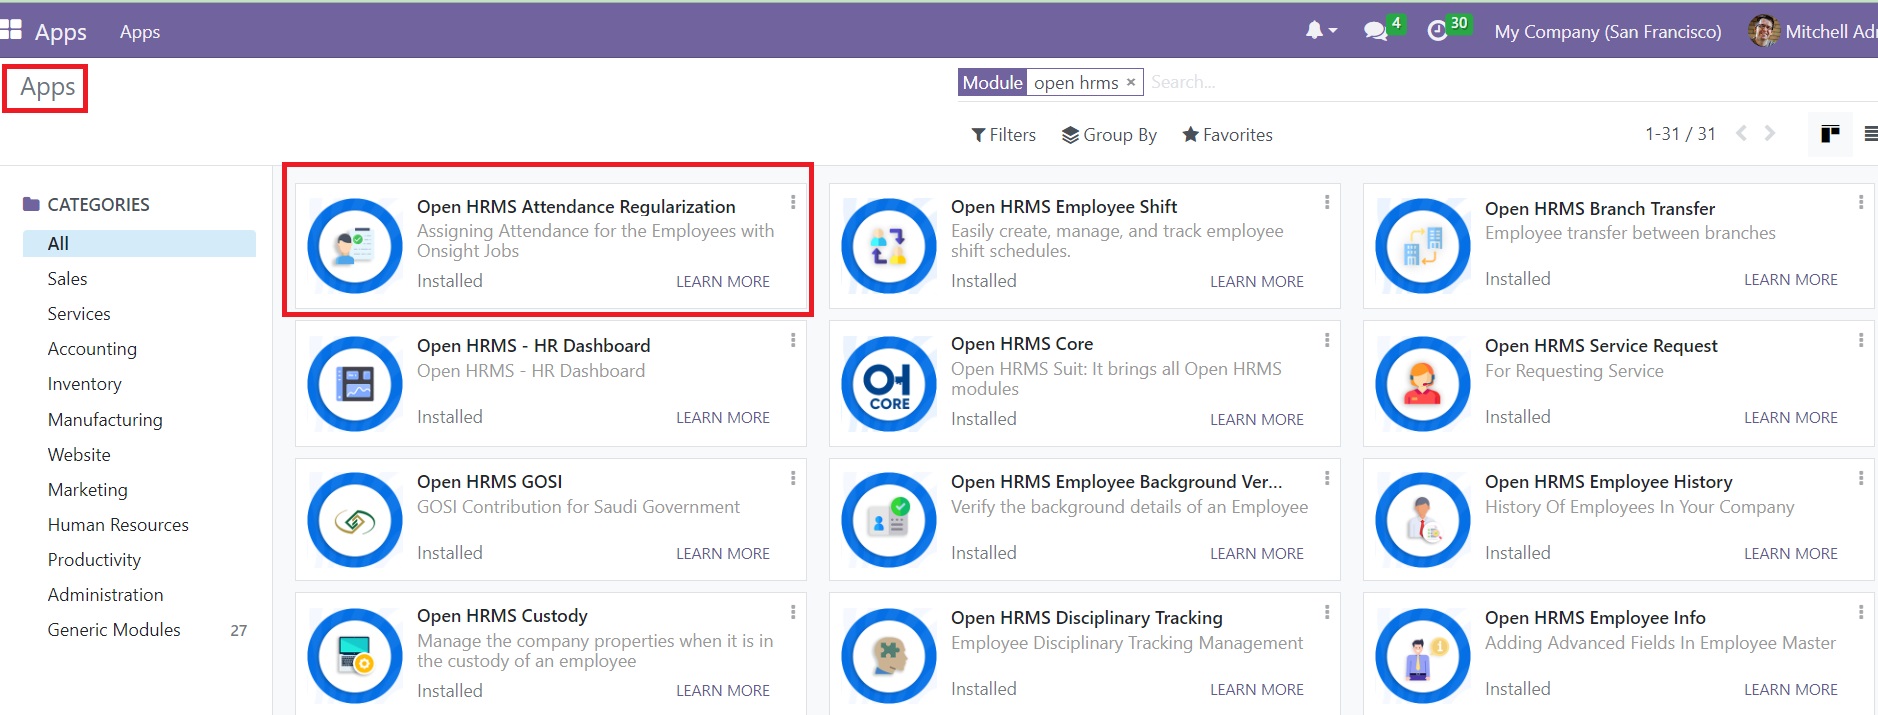
Task: Click LEARN MORE for Open HRMS Custody
Action: pyautogui.click(x=723, y=691)
